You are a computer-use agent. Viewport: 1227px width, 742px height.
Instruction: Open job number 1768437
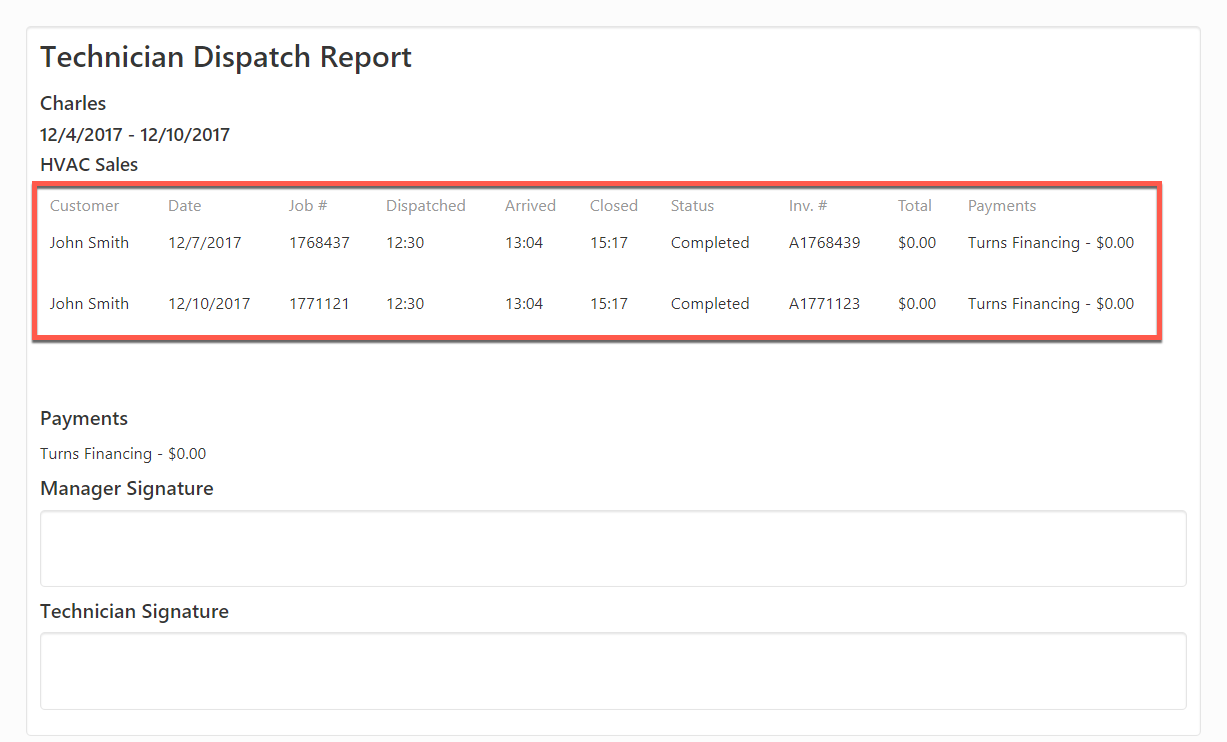(x=319, y=242)
